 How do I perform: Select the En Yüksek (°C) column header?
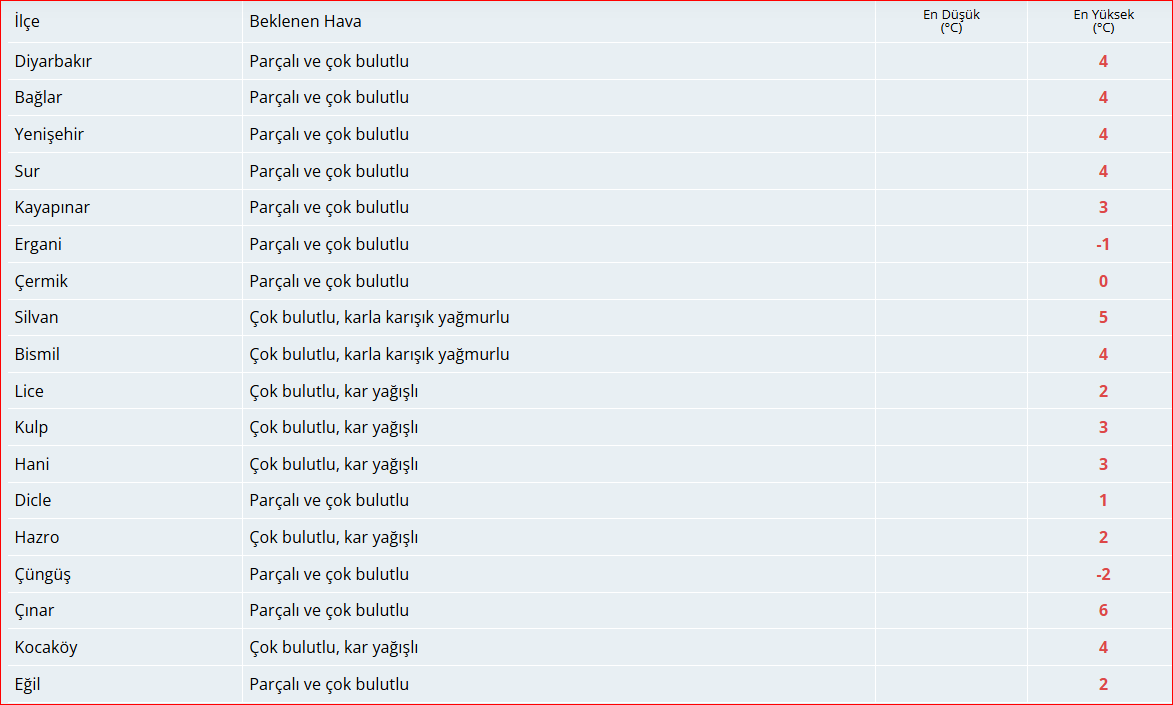point(1103,21)
